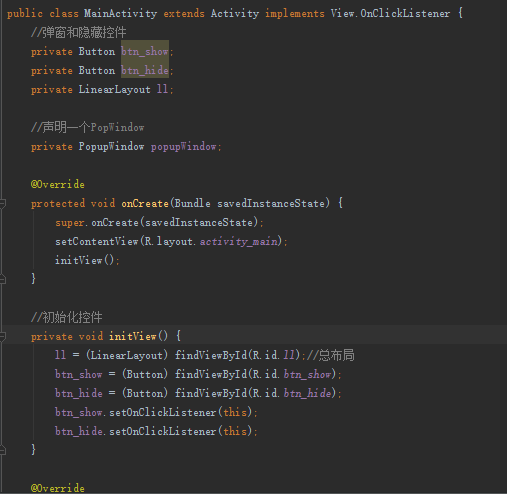
Task: Click 'this' argument in btn_hide.setOnClickListener
Action: pyautogui.click(x=235, y=432)
